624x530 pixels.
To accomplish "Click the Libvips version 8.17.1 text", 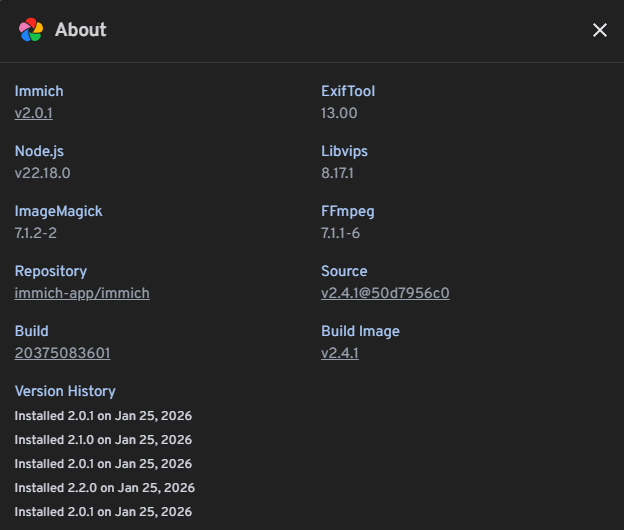I will 338,173.
